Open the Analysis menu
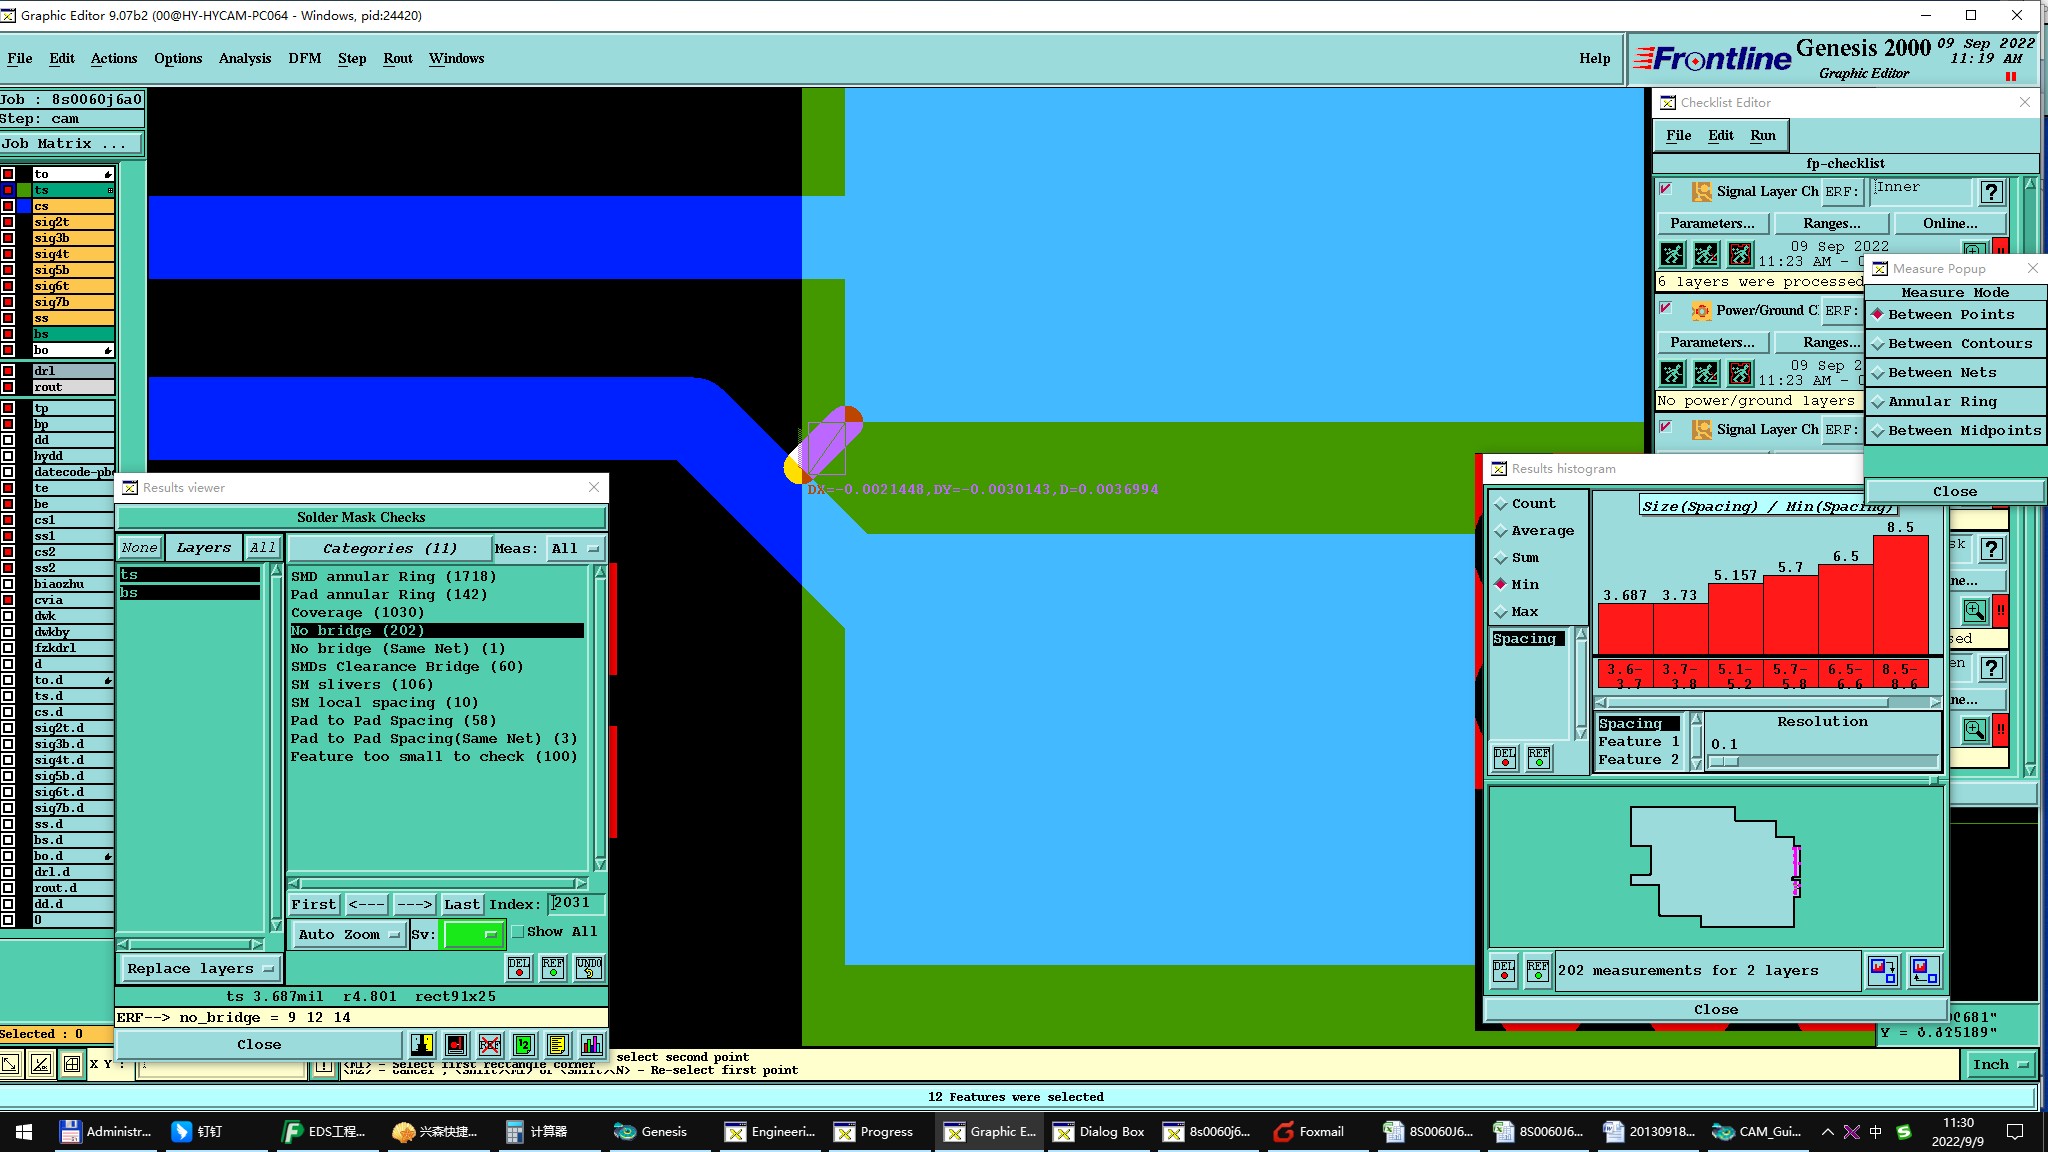The image size is (2048, 1152). pyautogui.click(x=245, y=58)
